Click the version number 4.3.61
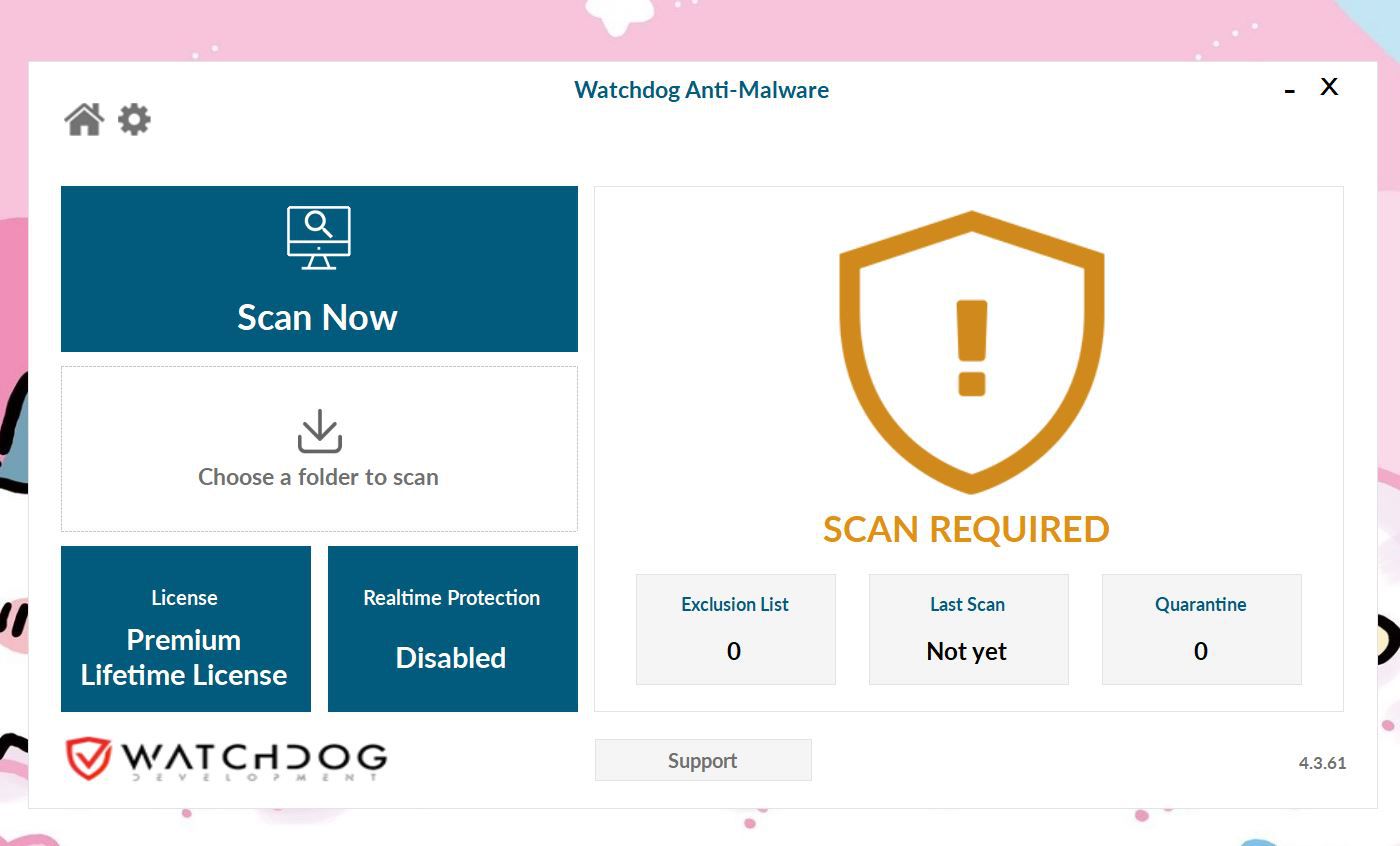 (1322, 763)
